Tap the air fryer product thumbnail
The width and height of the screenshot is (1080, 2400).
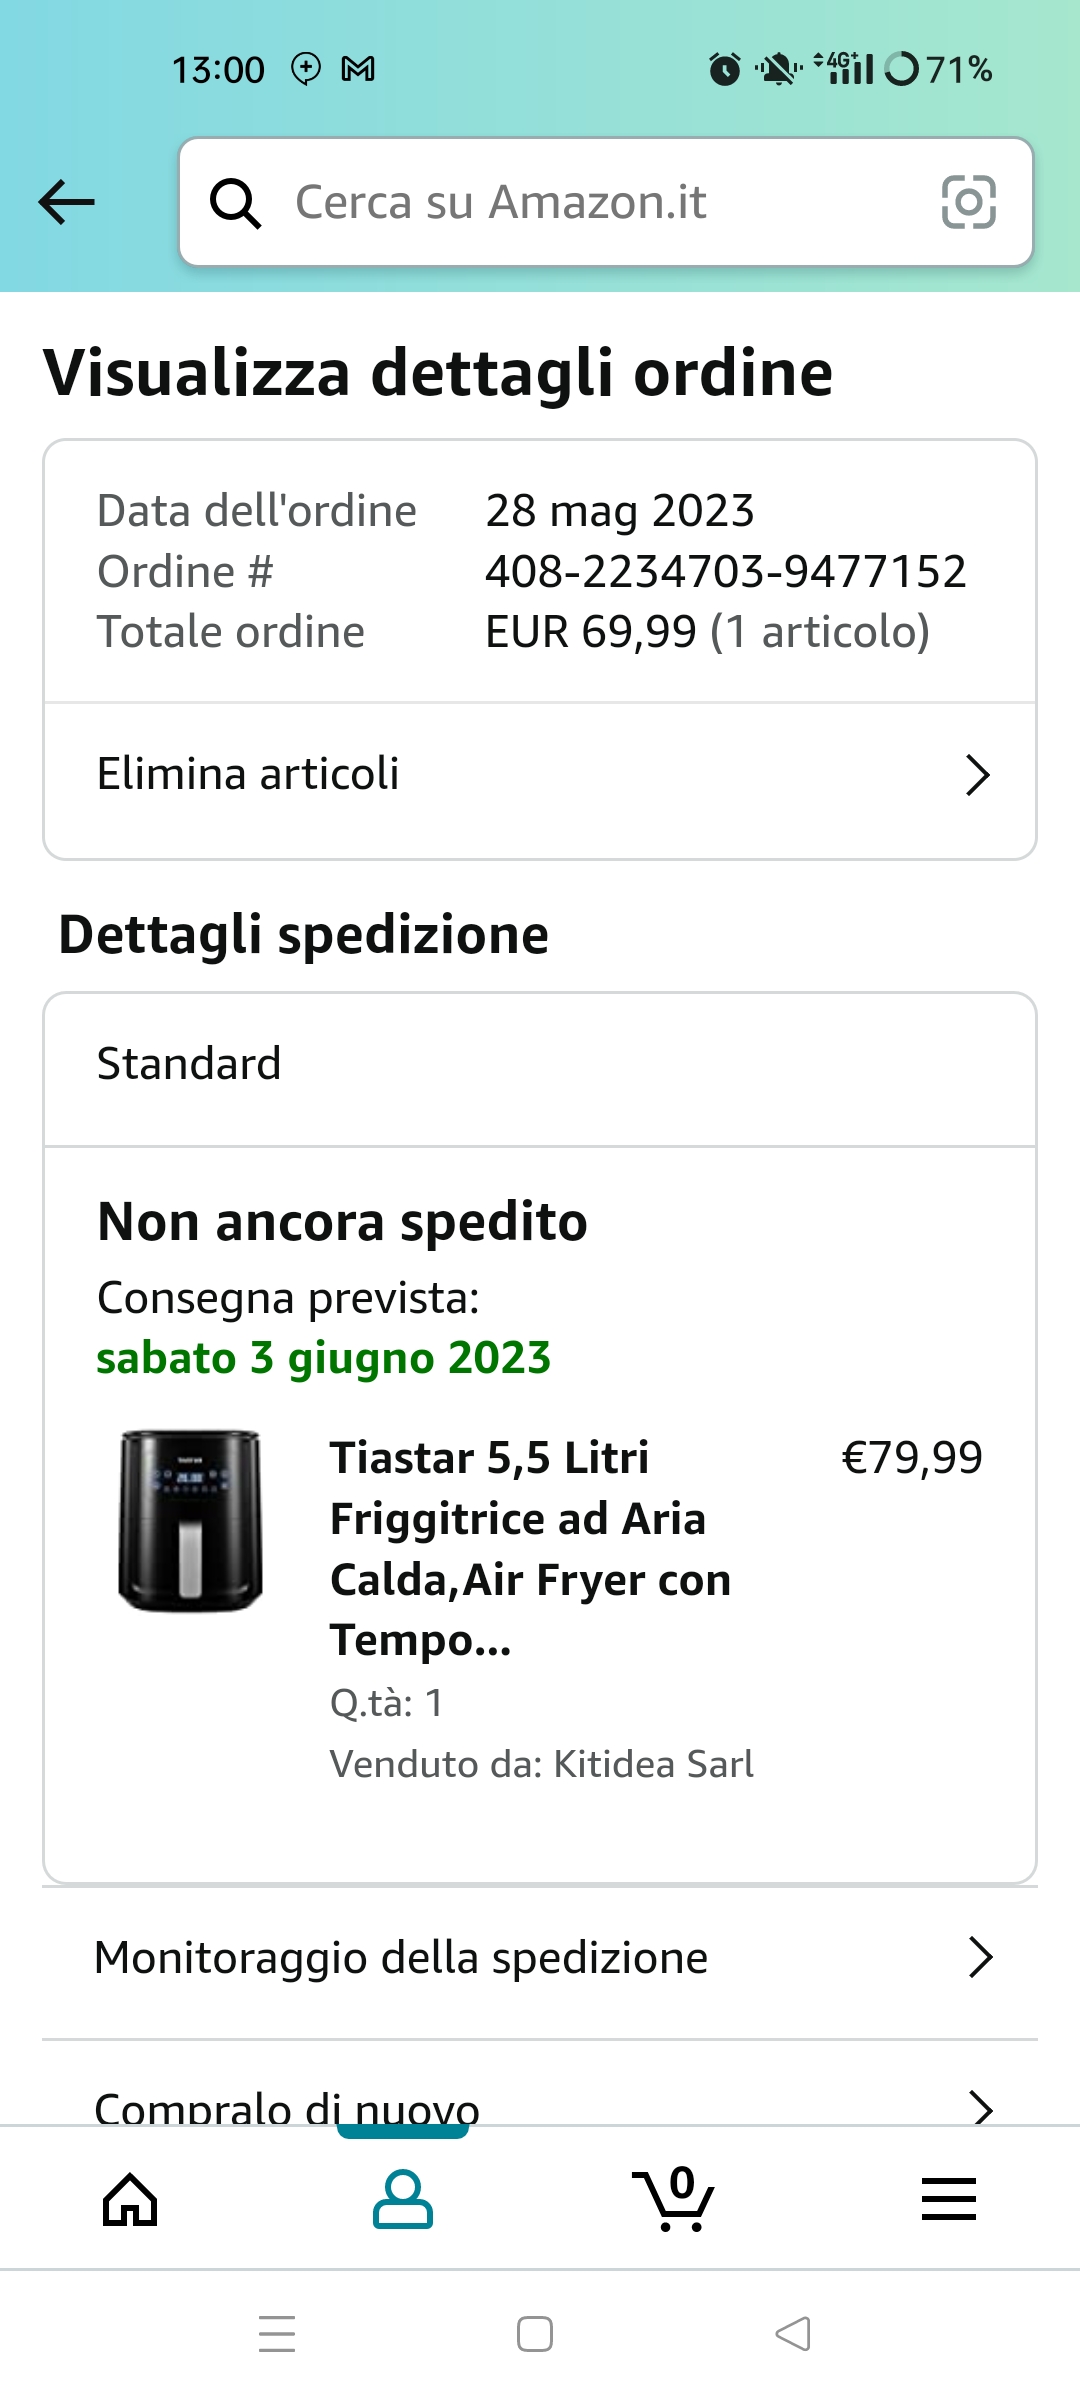tap(190, 1520)
